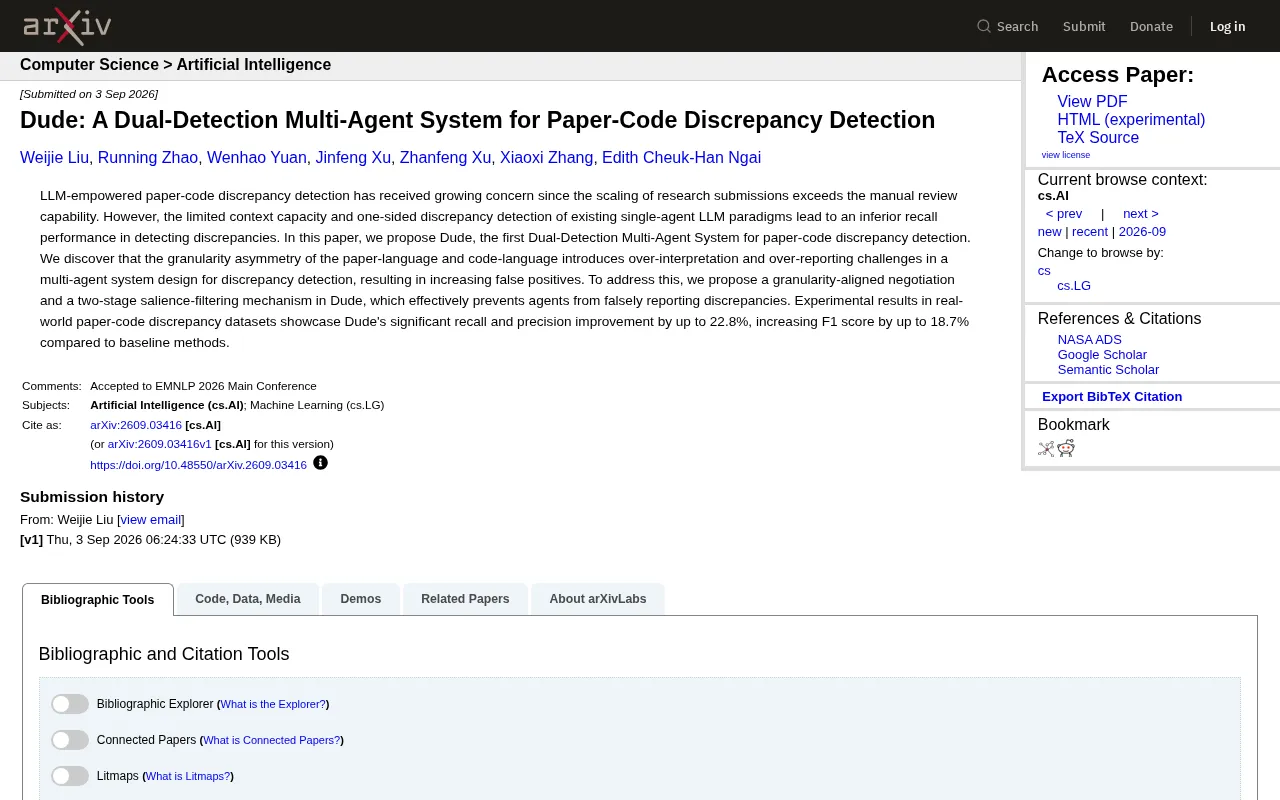Download the TeX Source

click(1098, 138)
